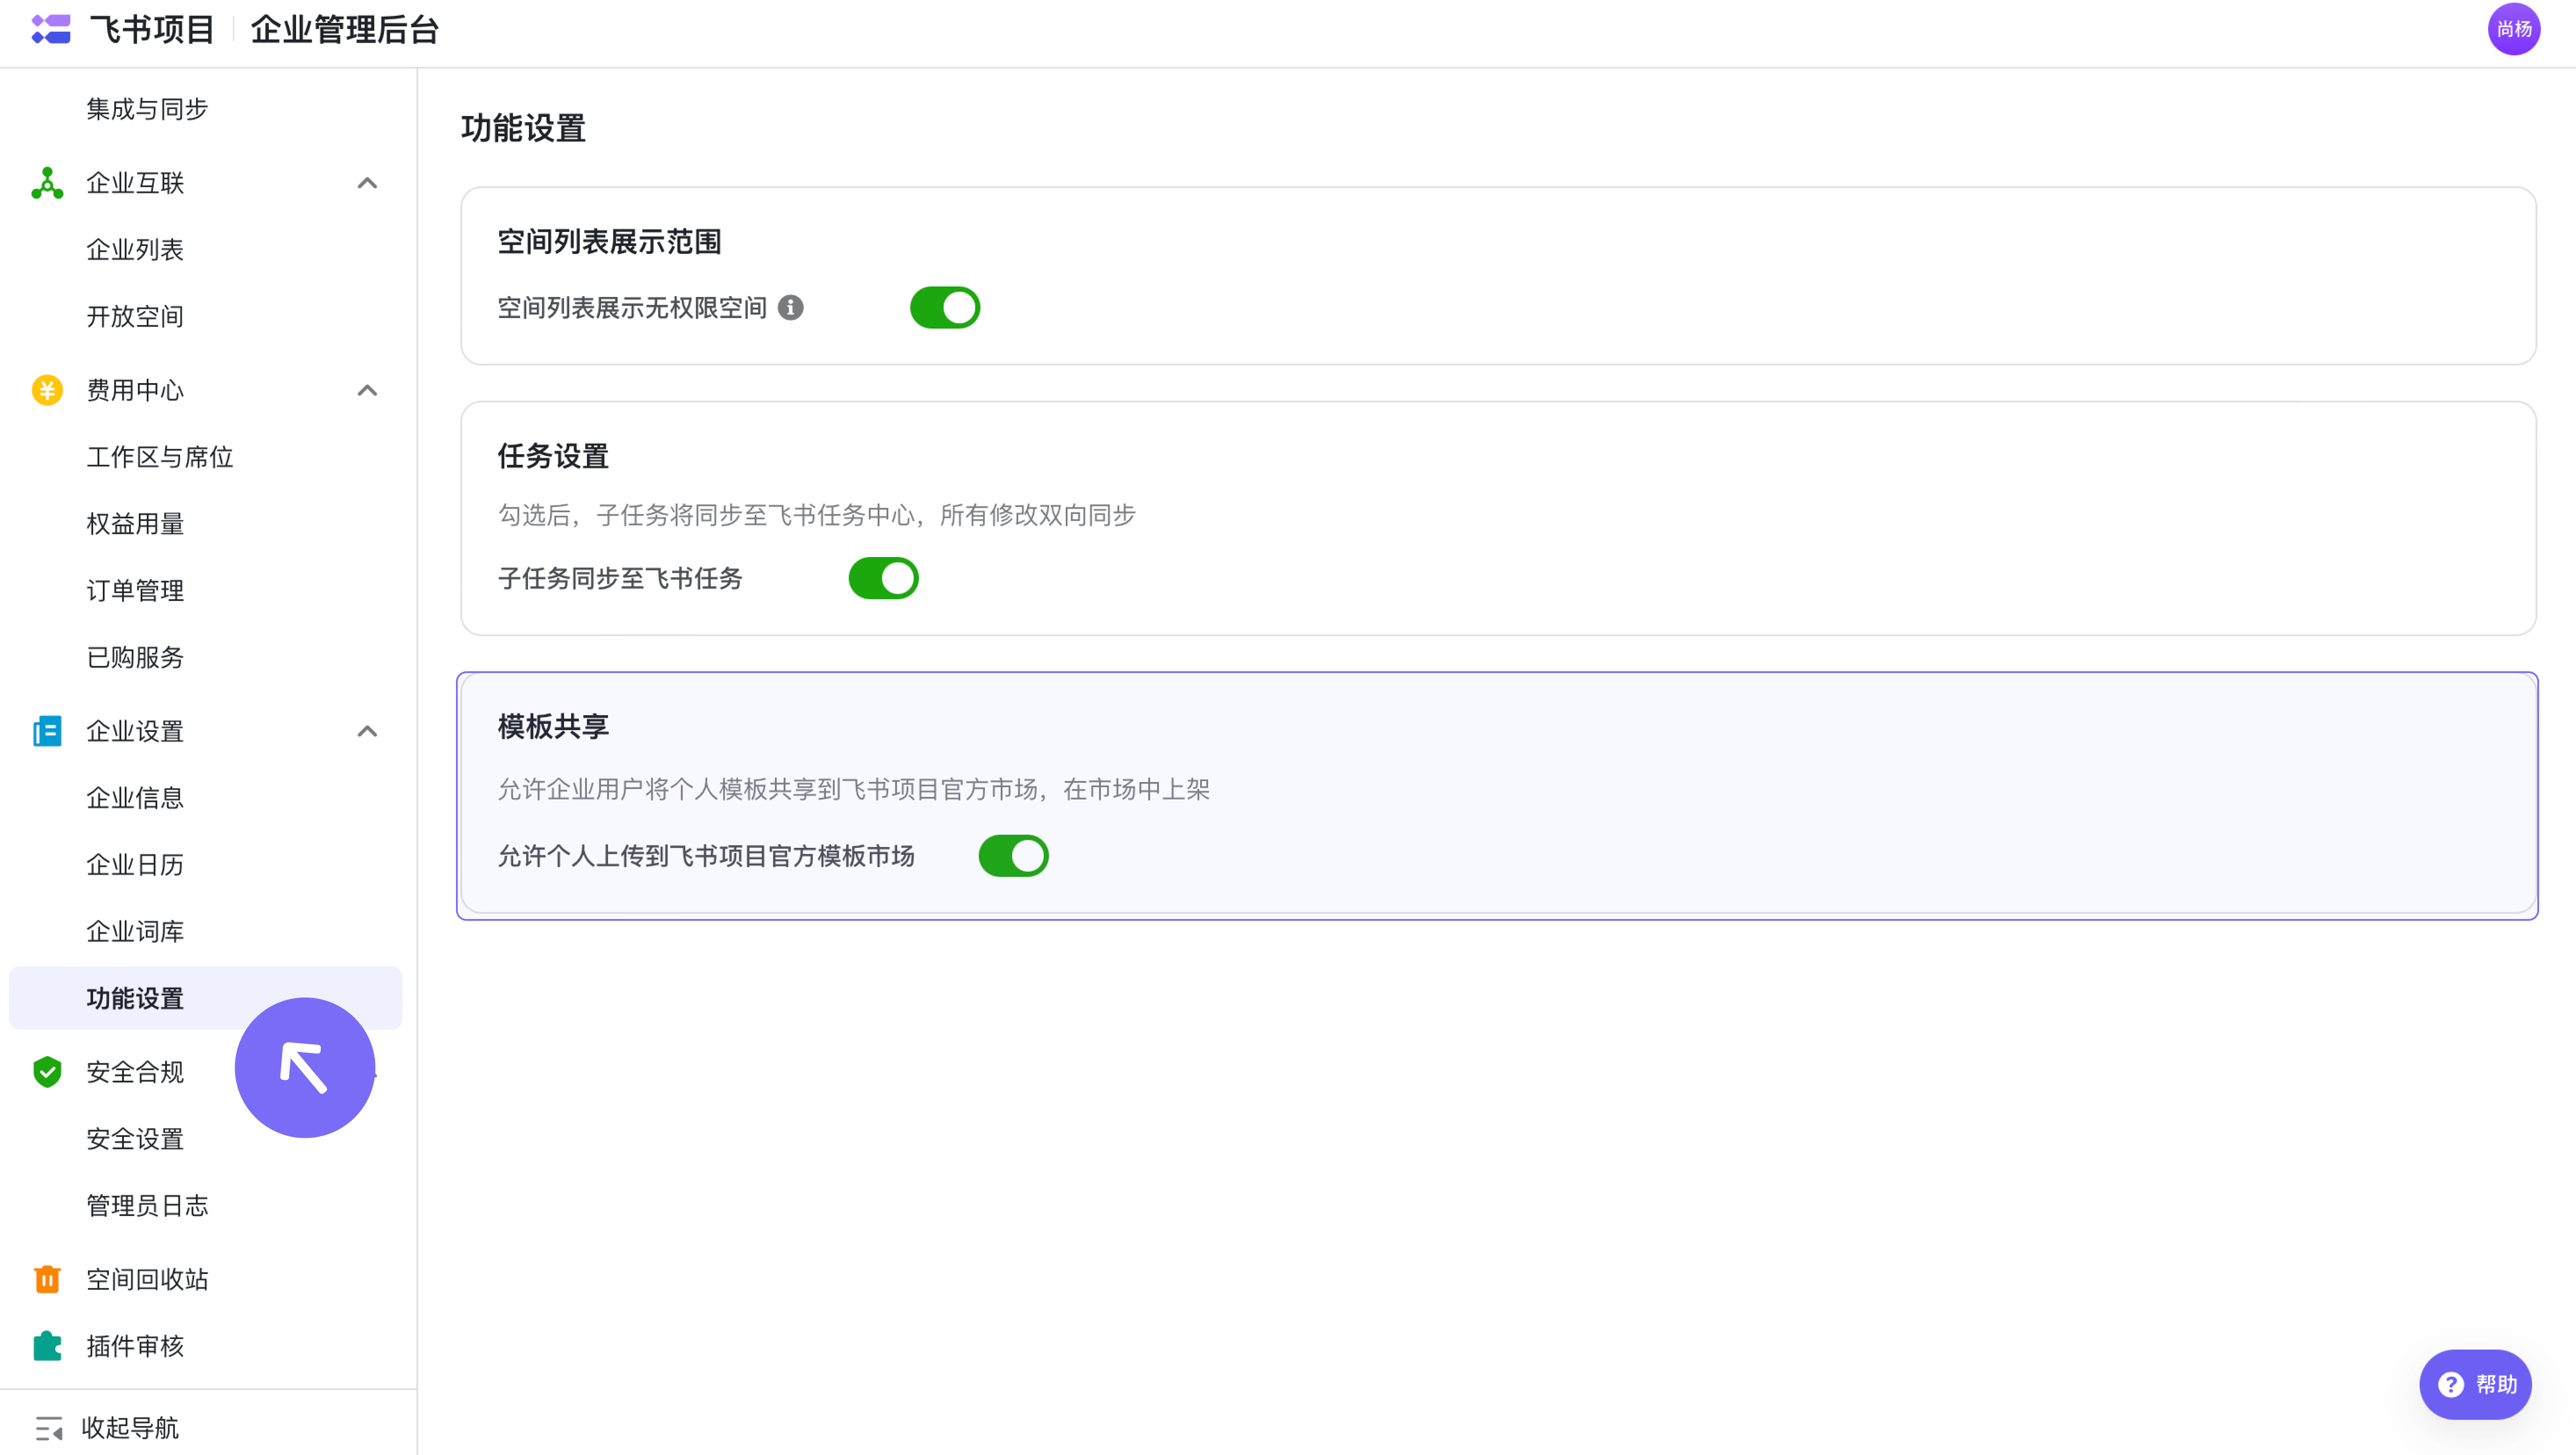Navigate to 订单管理
Screen dimensions: 2576x1455
[135, 590]
